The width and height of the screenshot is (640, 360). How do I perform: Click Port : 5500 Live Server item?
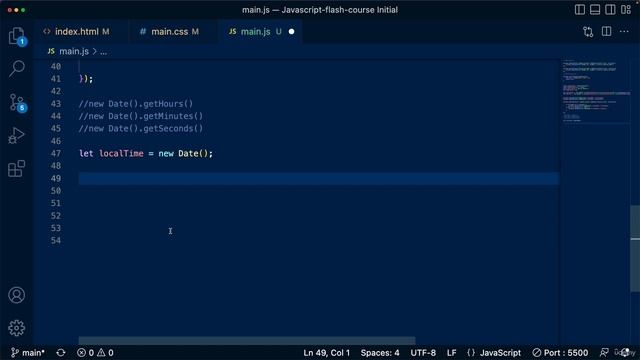coord(560,353)
